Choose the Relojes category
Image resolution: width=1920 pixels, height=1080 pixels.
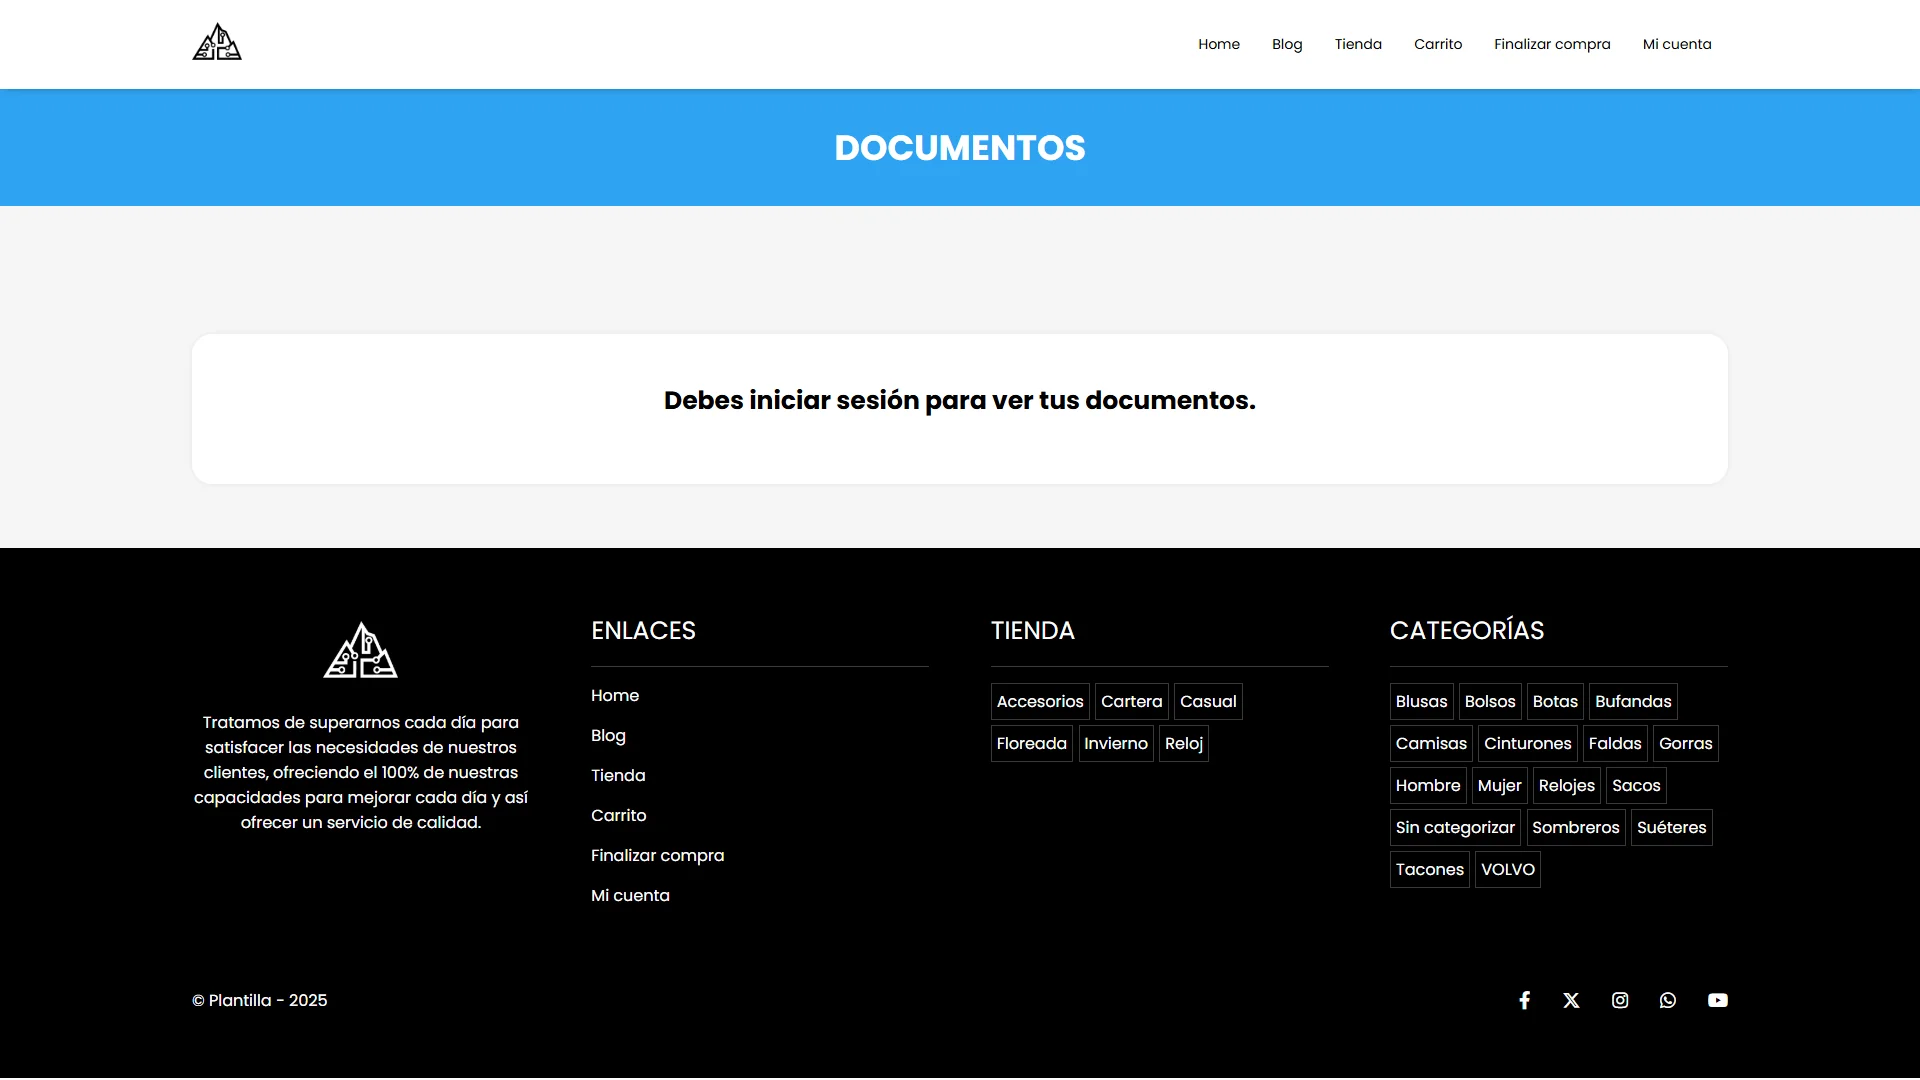click(x=1567, y=785)
